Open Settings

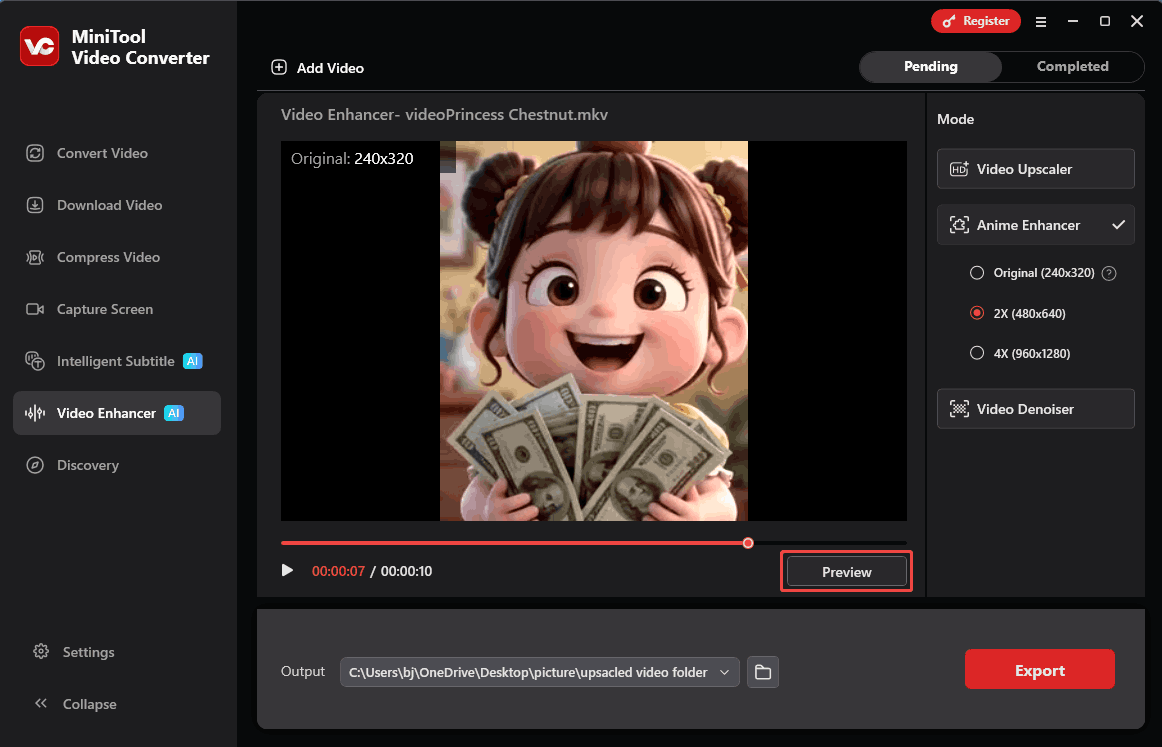pyautogui.click(x=74, y=652)
